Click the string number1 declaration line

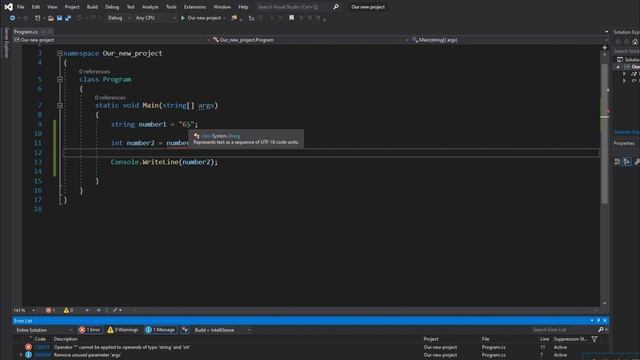click(154, 124)
